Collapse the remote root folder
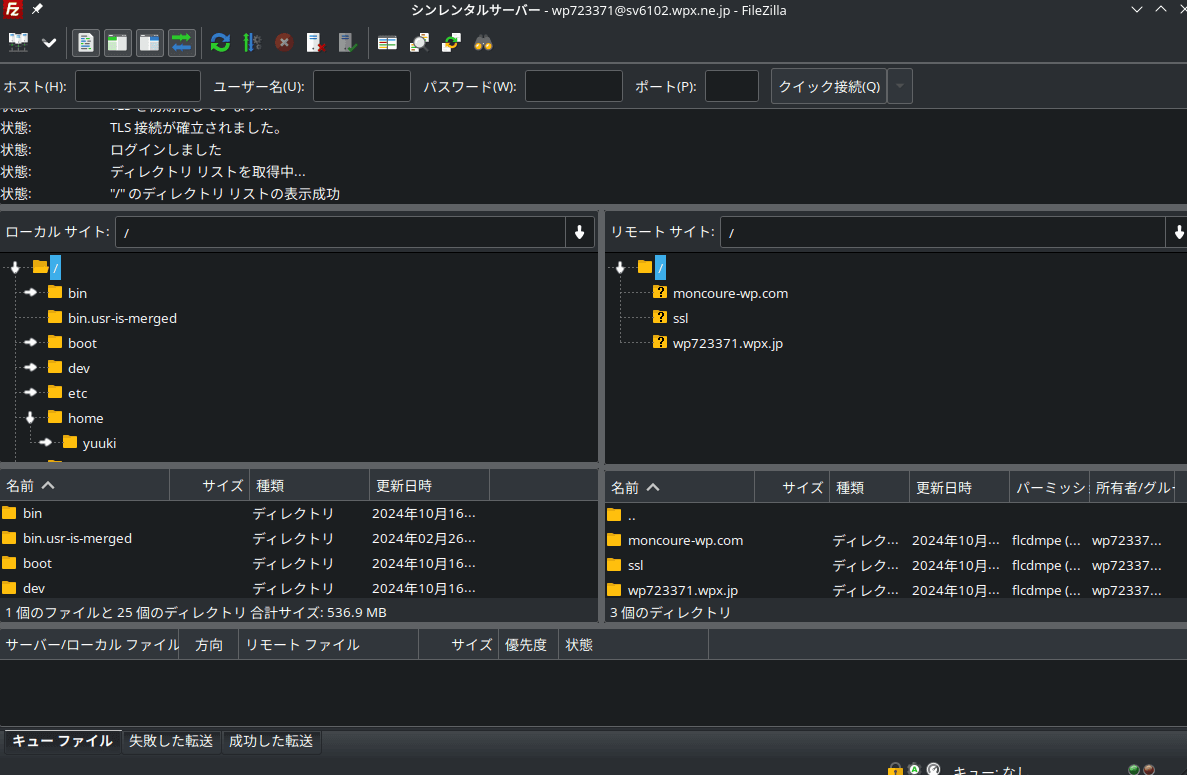Image resolution: width=1187 pixels, height=775 pixels. tap(620, 267)
